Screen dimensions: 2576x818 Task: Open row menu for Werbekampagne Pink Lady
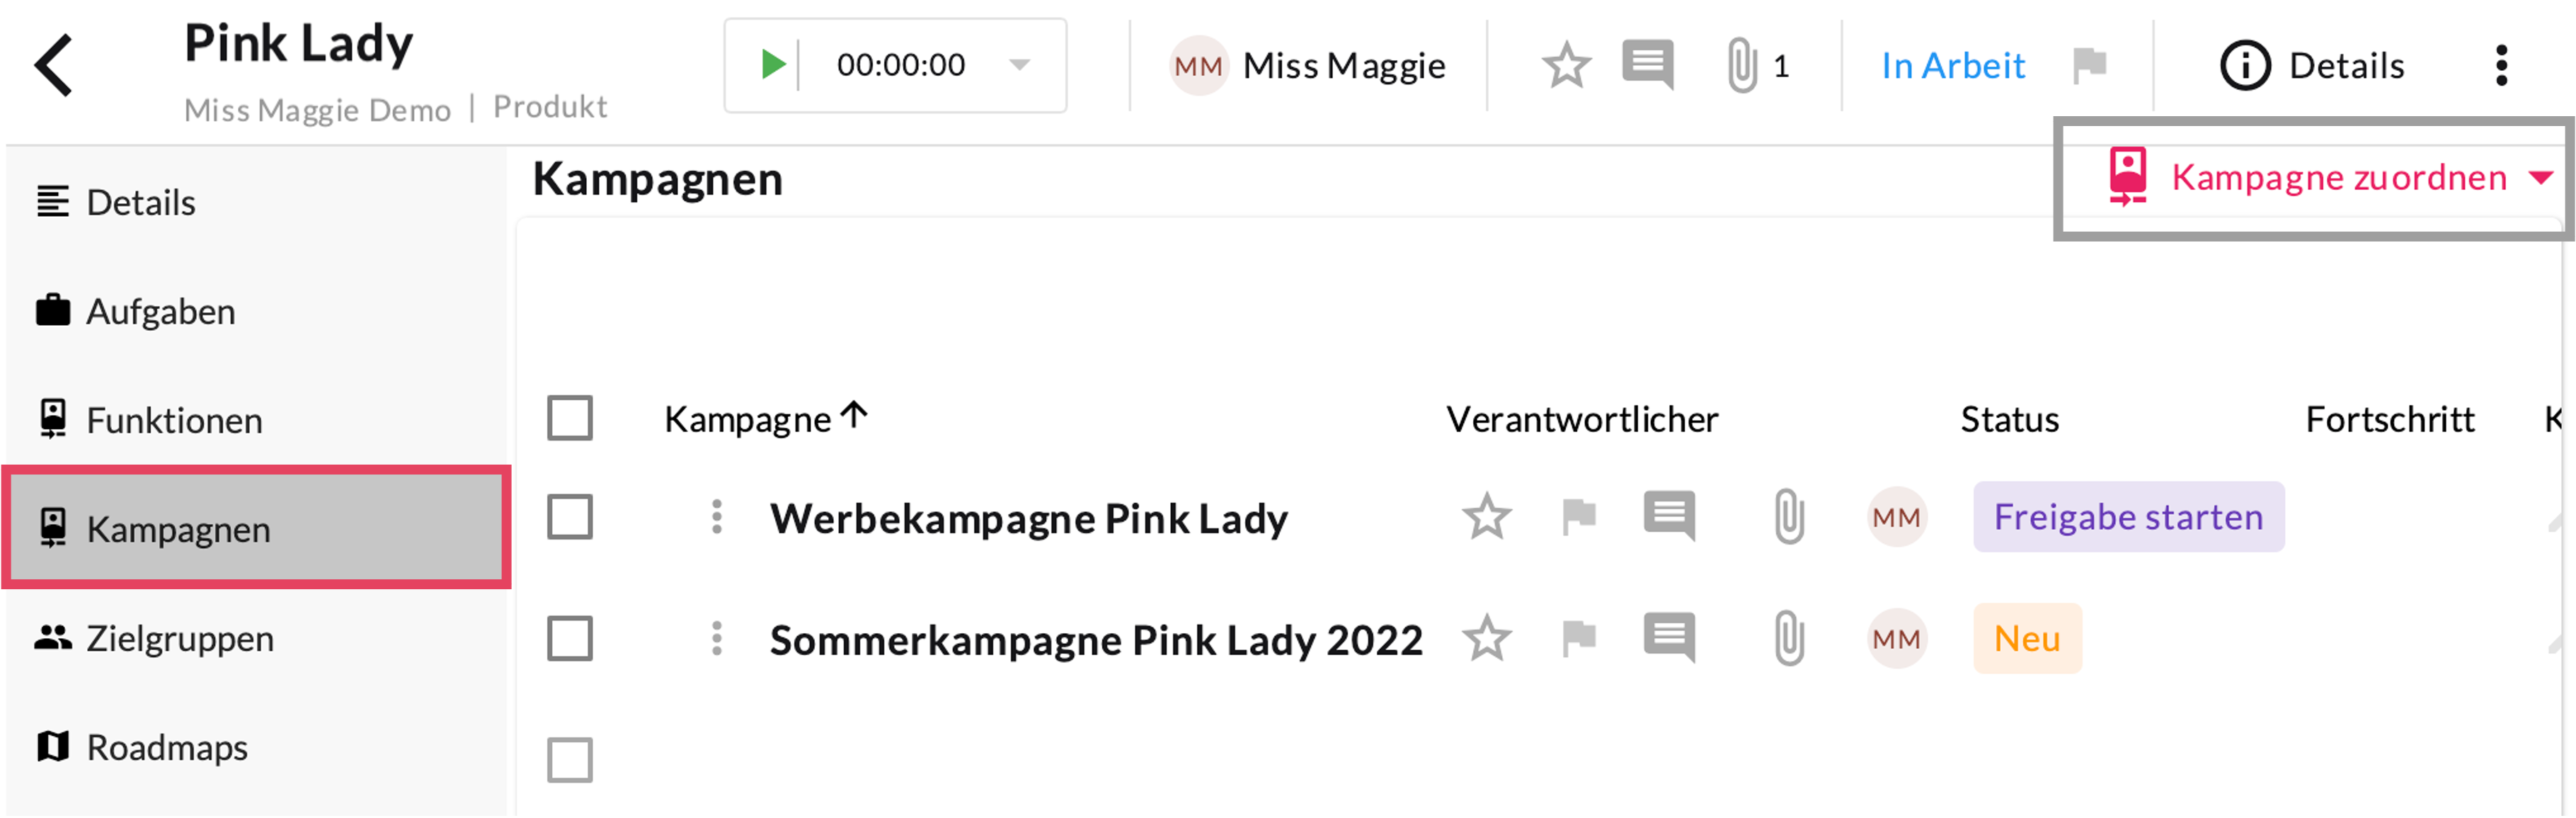pyautogui.click(x=716, y=517)
